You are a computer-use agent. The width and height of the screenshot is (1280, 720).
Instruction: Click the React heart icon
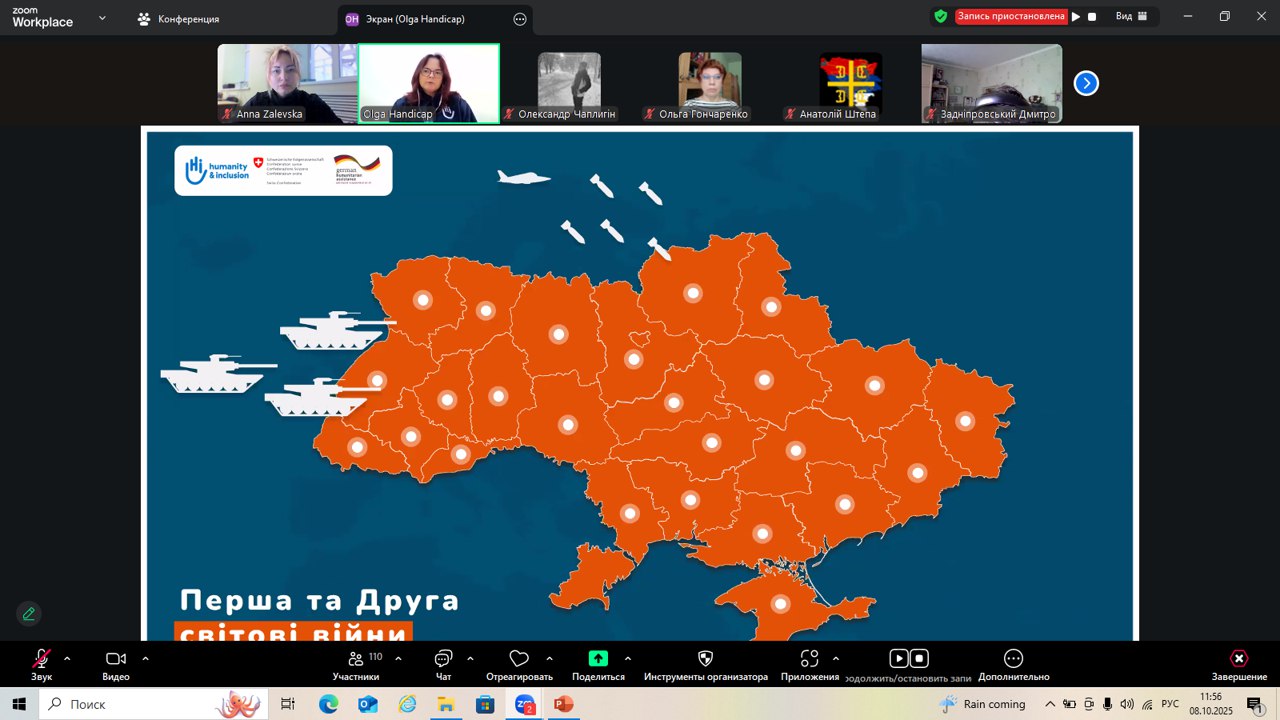(x=519, y=659)
